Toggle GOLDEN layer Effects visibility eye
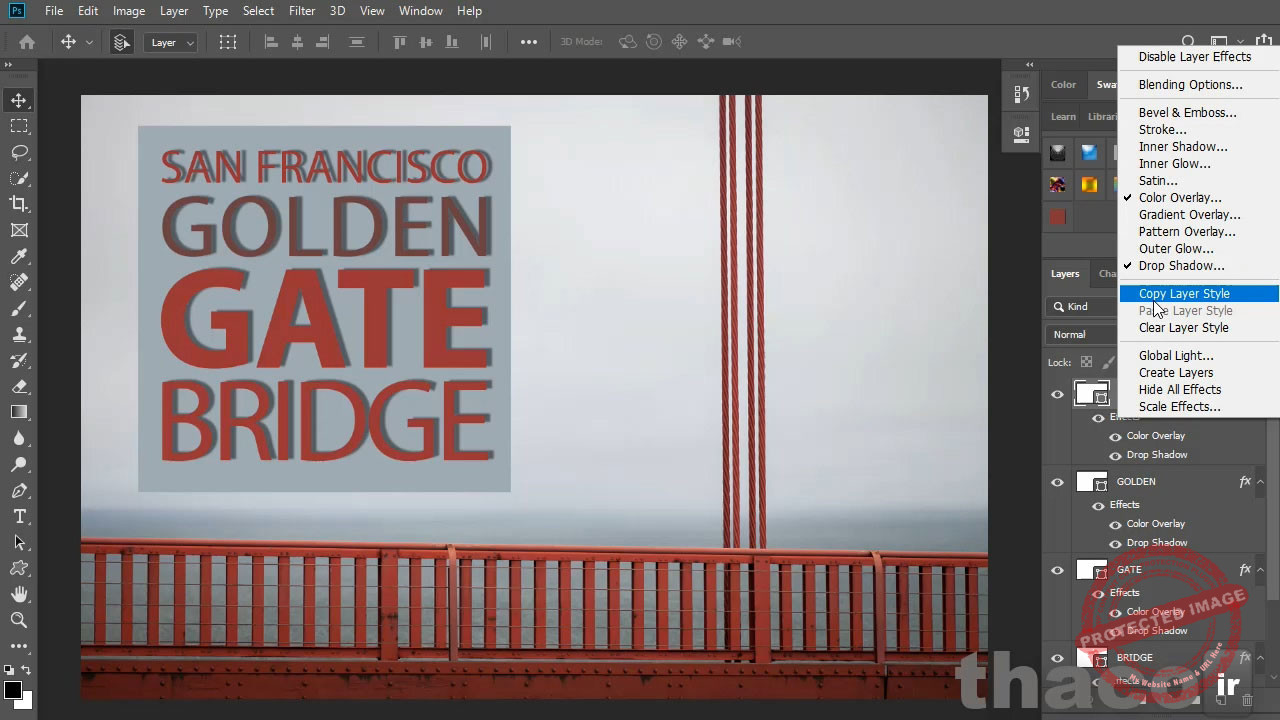 [1098, 505]
